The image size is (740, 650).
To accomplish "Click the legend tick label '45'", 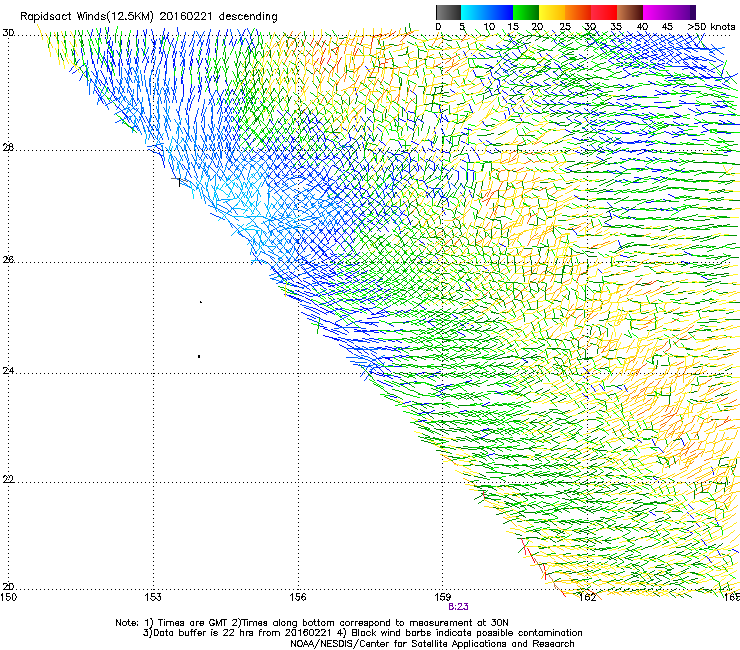I will tap(667, 27).
